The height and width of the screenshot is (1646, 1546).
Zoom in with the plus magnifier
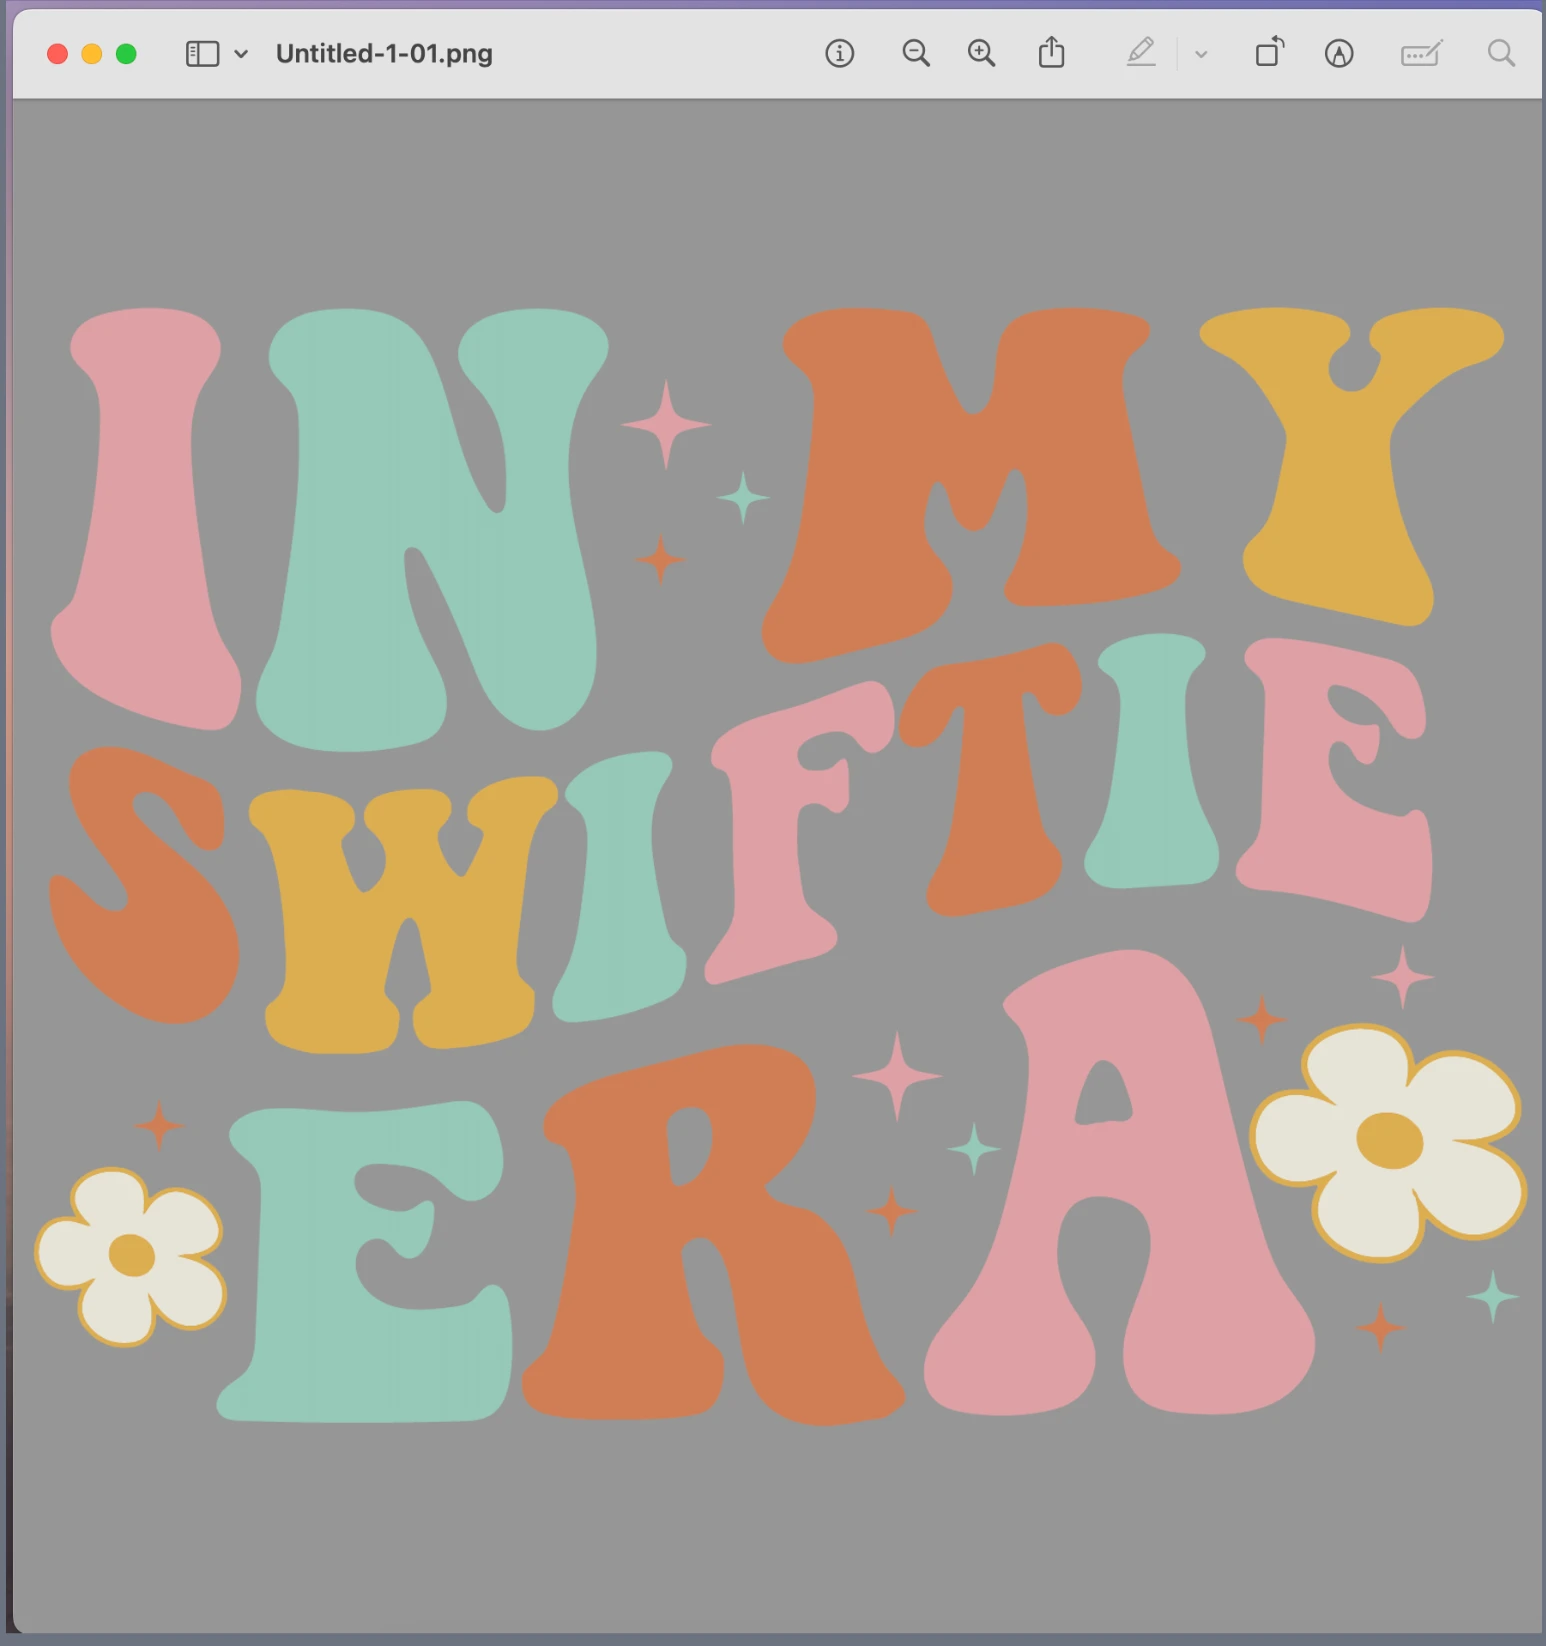[981, 54]
